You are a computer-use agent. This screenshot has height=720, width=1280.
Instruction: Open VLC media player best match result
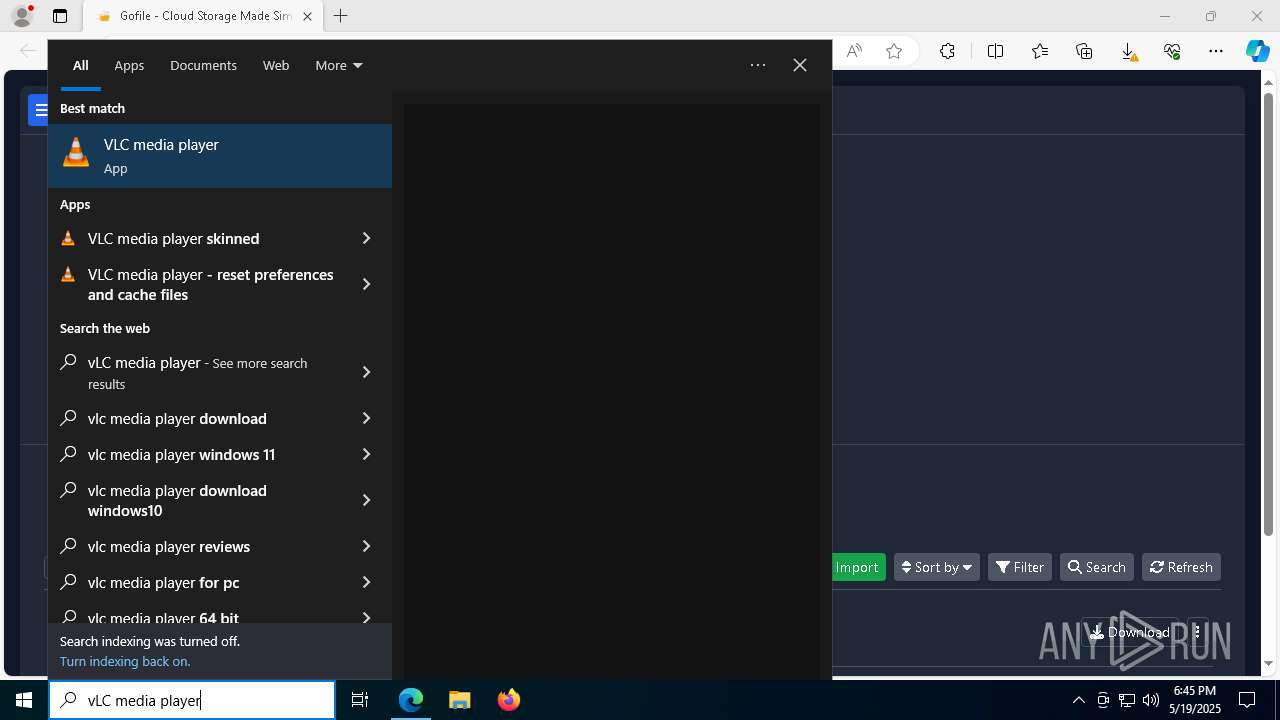pyautogui.click(x=220, y=156)
